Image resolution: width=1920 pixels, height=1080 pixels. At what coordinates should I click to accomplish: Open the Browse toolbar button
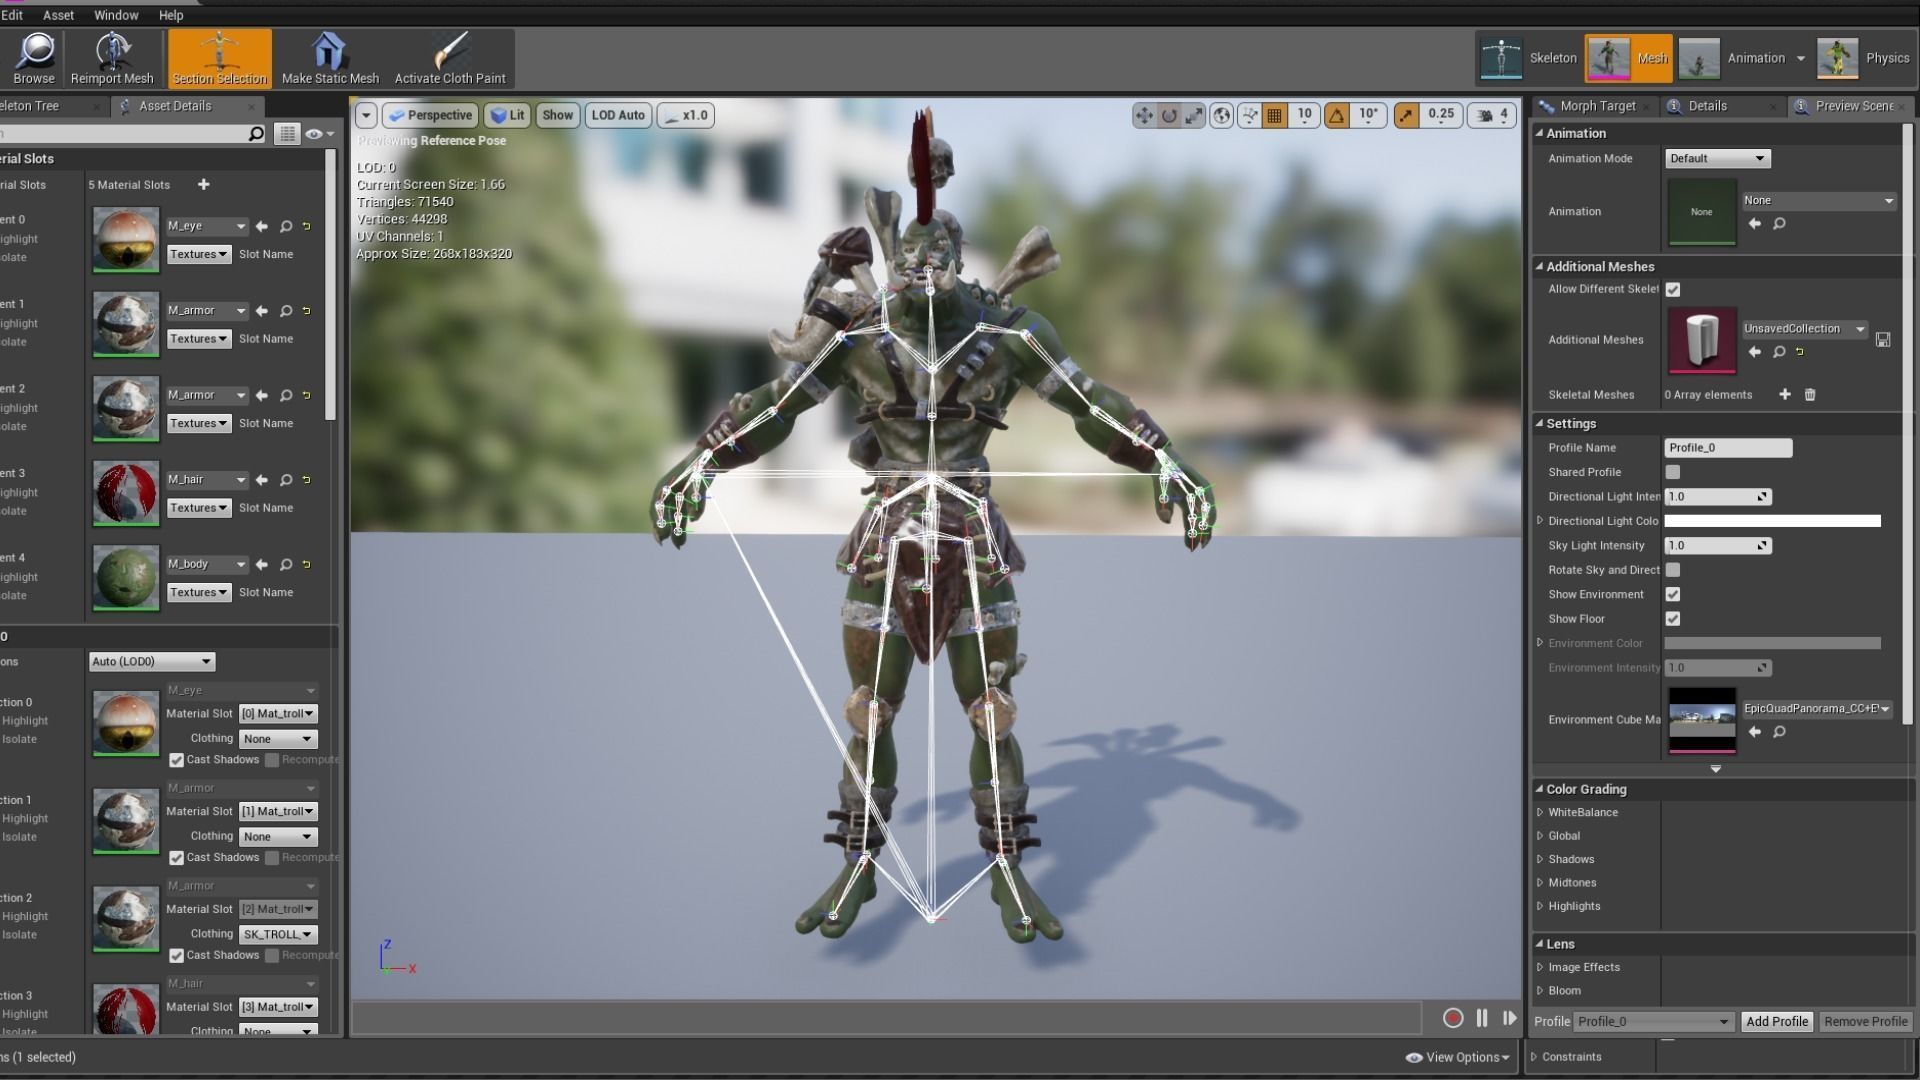pyautogui.click(x=34, y=58)
